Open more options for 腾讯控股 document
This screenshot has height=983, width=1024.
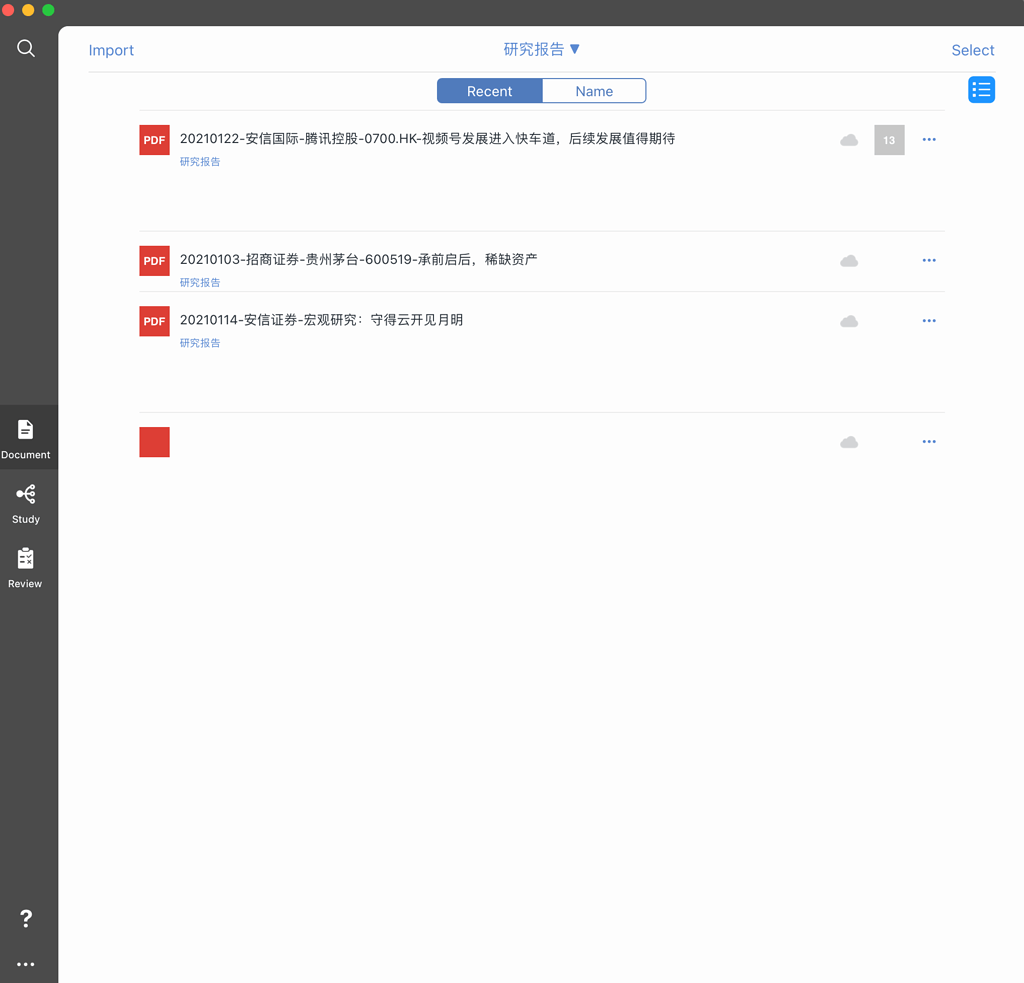(929, 140)
